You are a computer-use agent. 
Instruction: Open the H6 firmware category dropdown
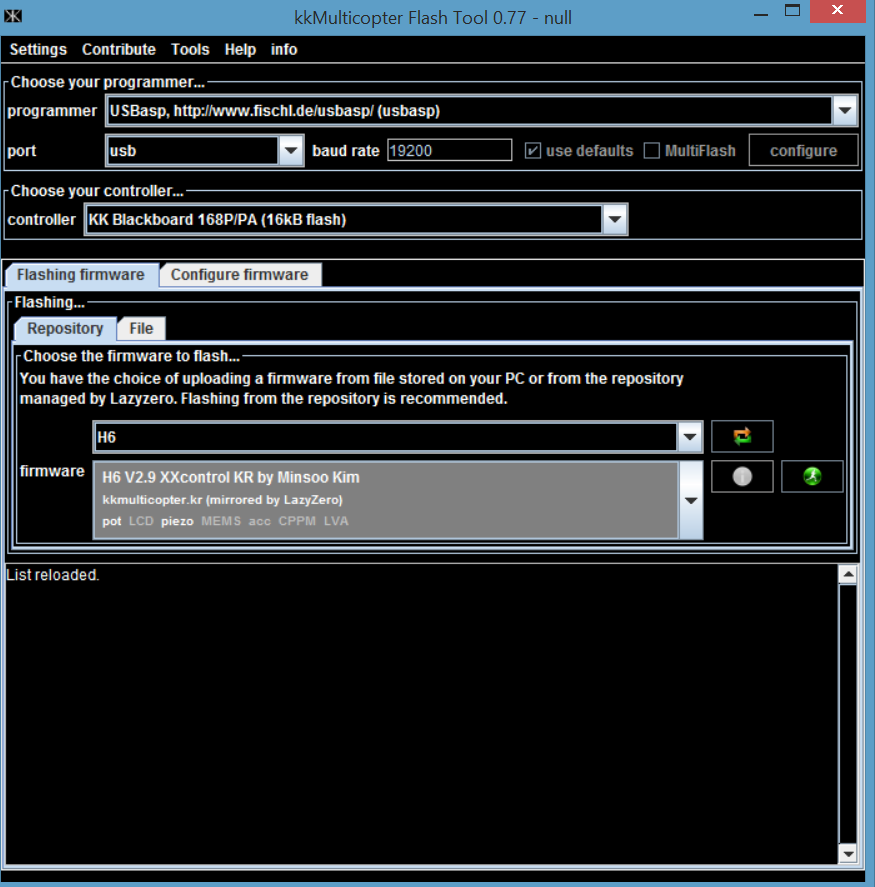[689, 437]
